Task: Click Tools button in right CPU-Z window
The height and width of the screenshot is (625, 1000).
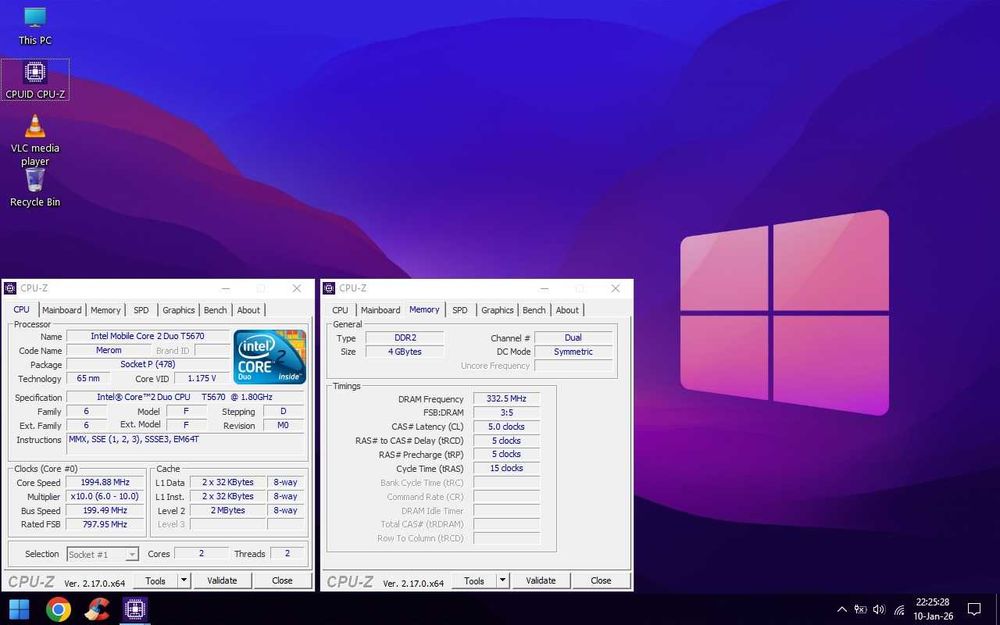Action: 474,581
